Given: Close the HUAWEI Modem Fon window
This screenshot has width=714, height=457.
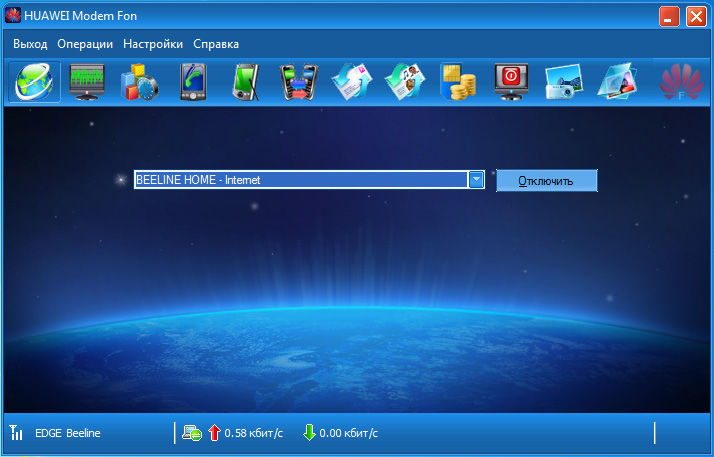Looking at the screenshot, I should tap(696, 17).
